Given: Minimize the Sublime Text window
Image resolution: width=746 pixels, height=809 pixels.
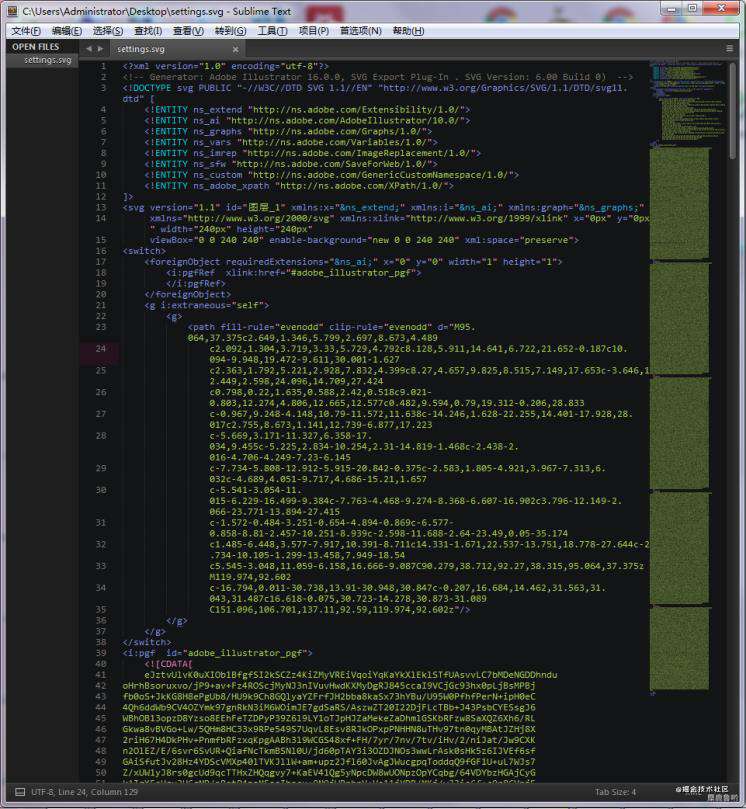Looking at the screenshot, I should [x=672, y=9].
